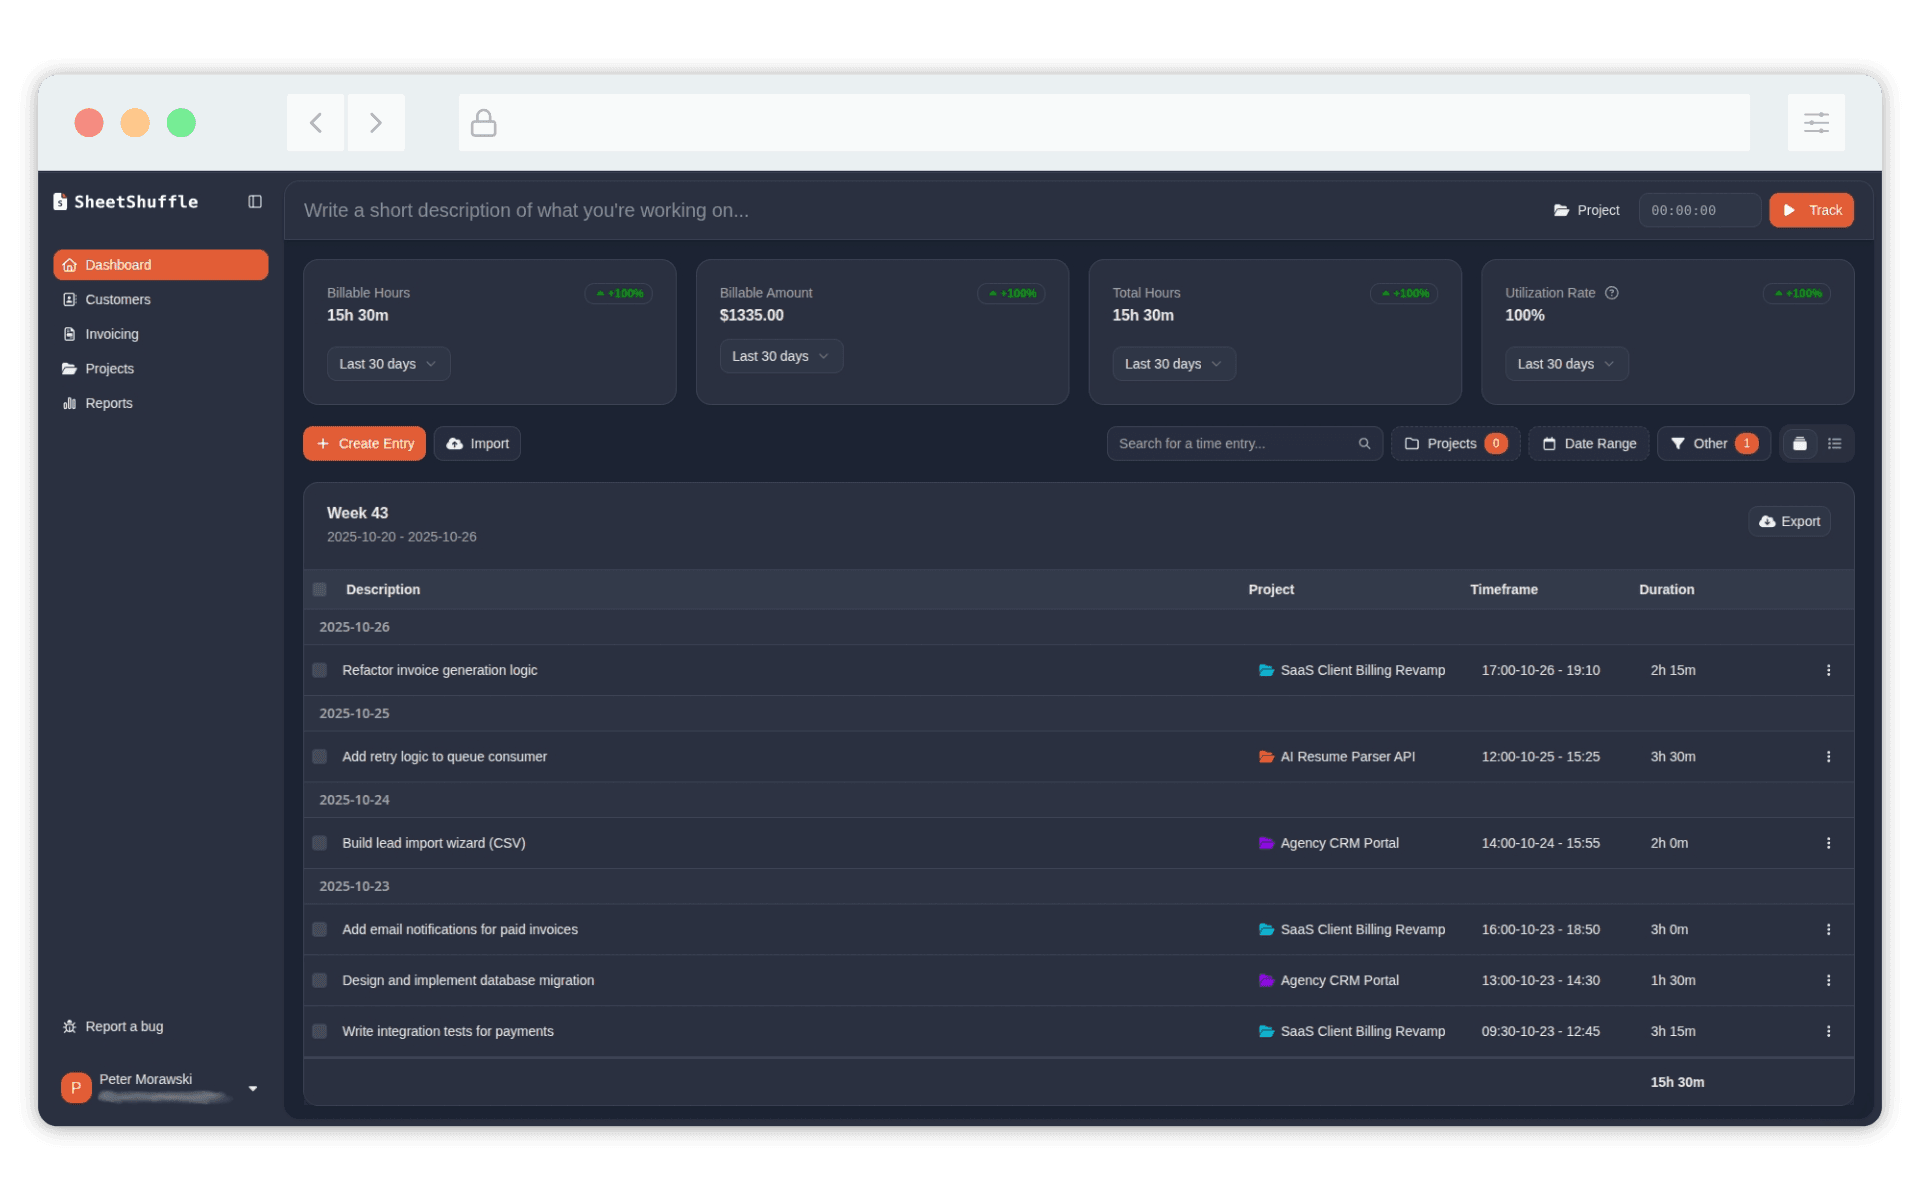The width and height of the screenshot is (1920, 1200).
Task: Check the 'Add retry logic to queue consumer' entry
Action: click(x=320, y=756)
